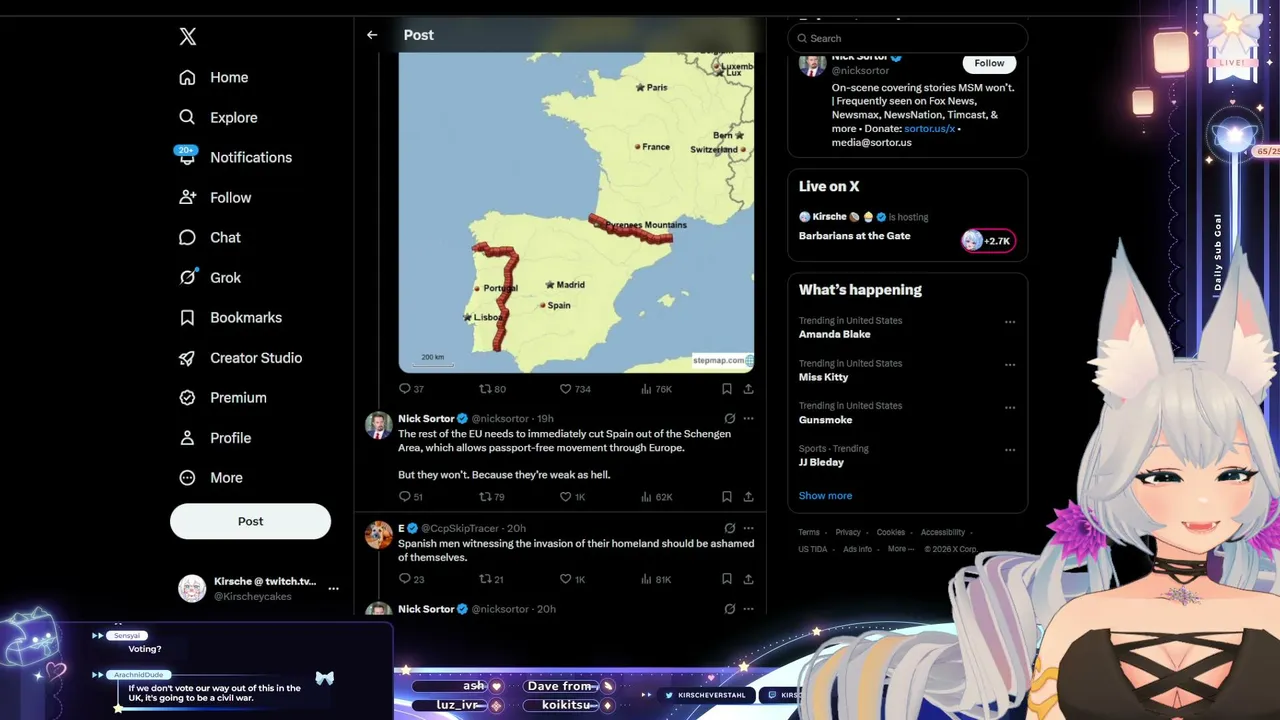Open Amanda Blake trending topic
The image size is (1280, 720).
[834, 334]
